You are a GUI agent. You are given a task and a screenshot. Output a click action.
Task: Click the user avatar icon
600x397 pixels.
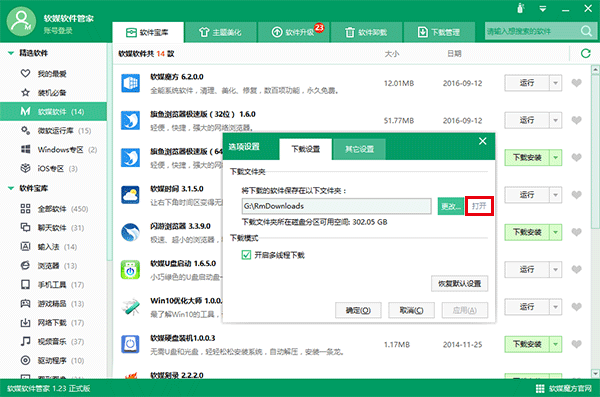[x=21, y=21]
